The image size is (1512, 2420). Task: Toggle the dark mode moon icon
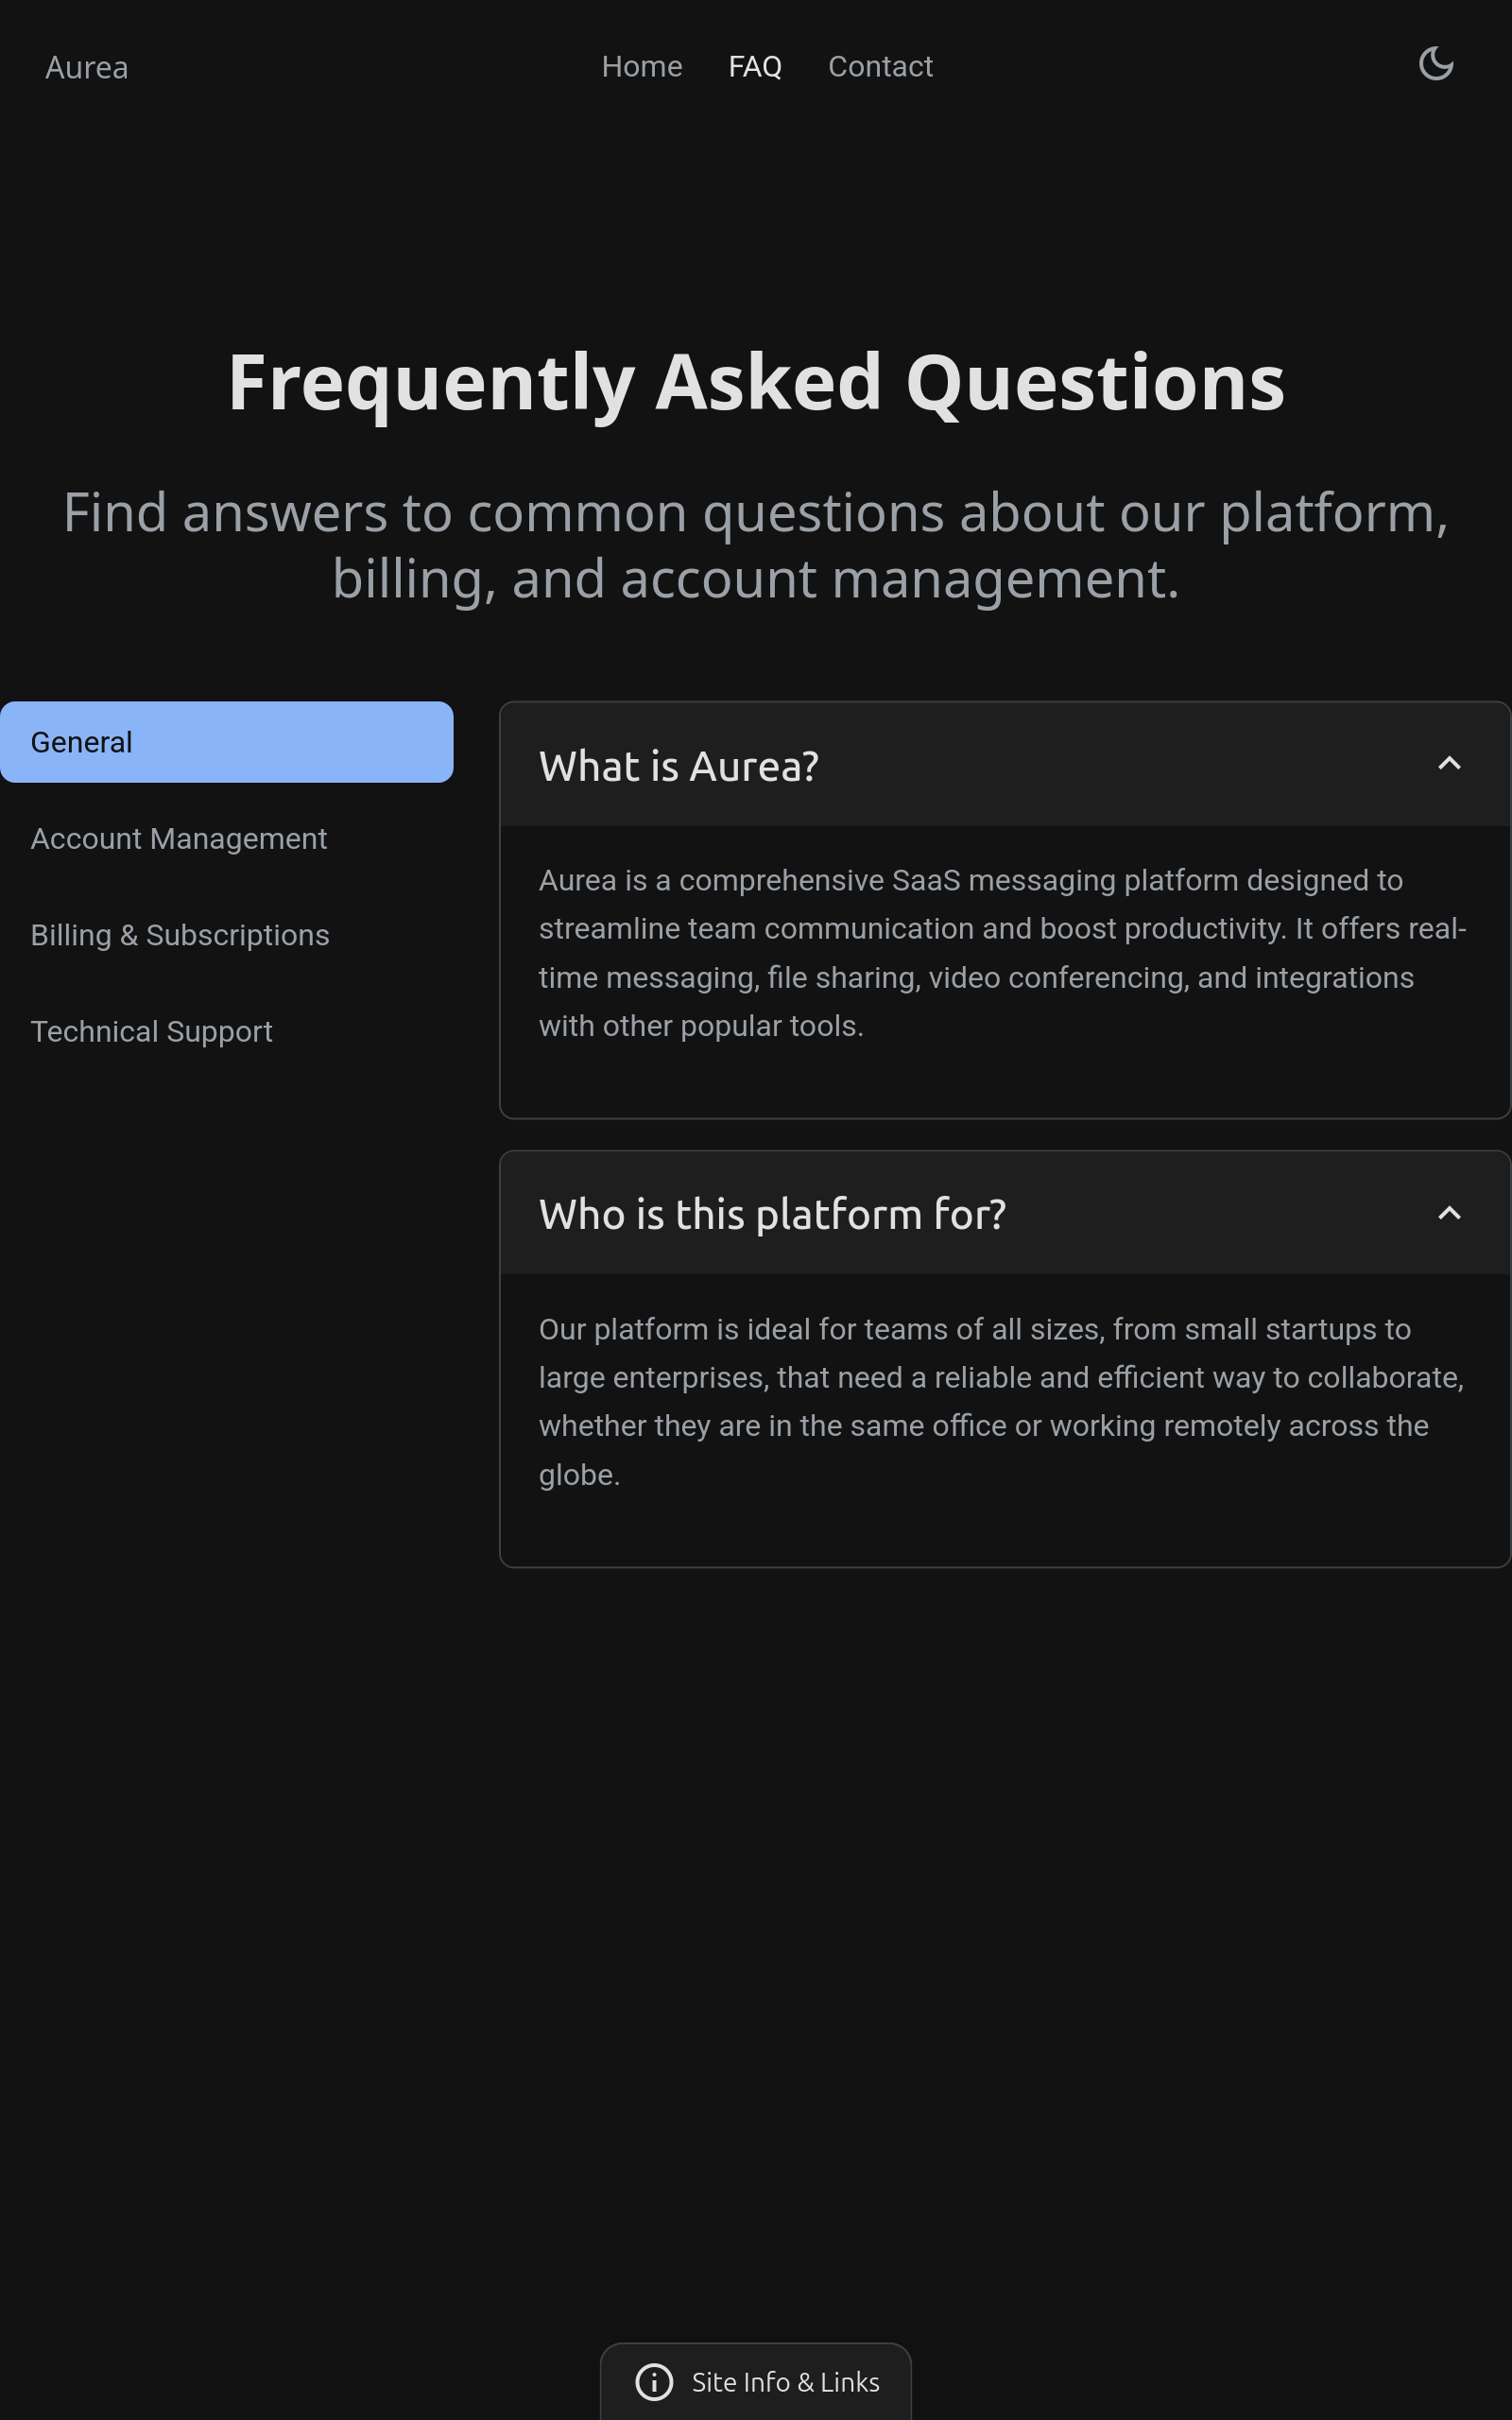(x=1436, y=64)
